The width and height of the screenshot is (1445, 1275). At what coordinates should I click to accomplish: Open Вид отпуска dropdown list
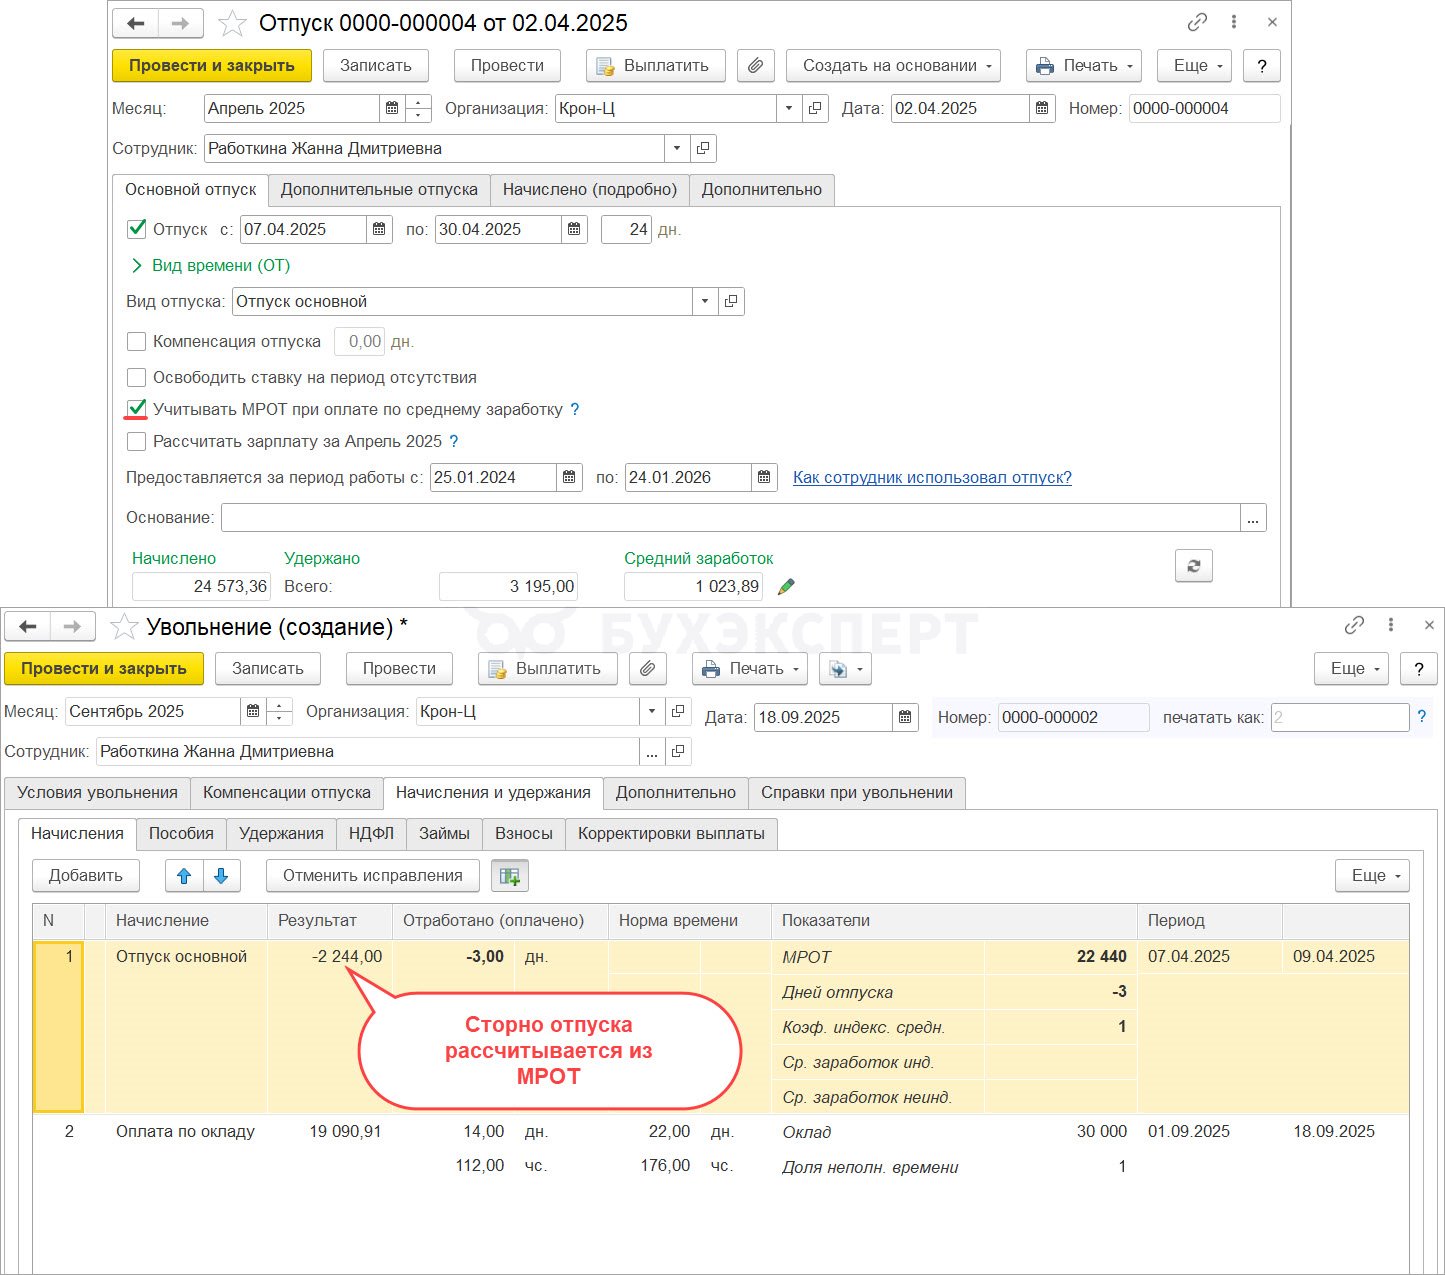tap(704, 302)
